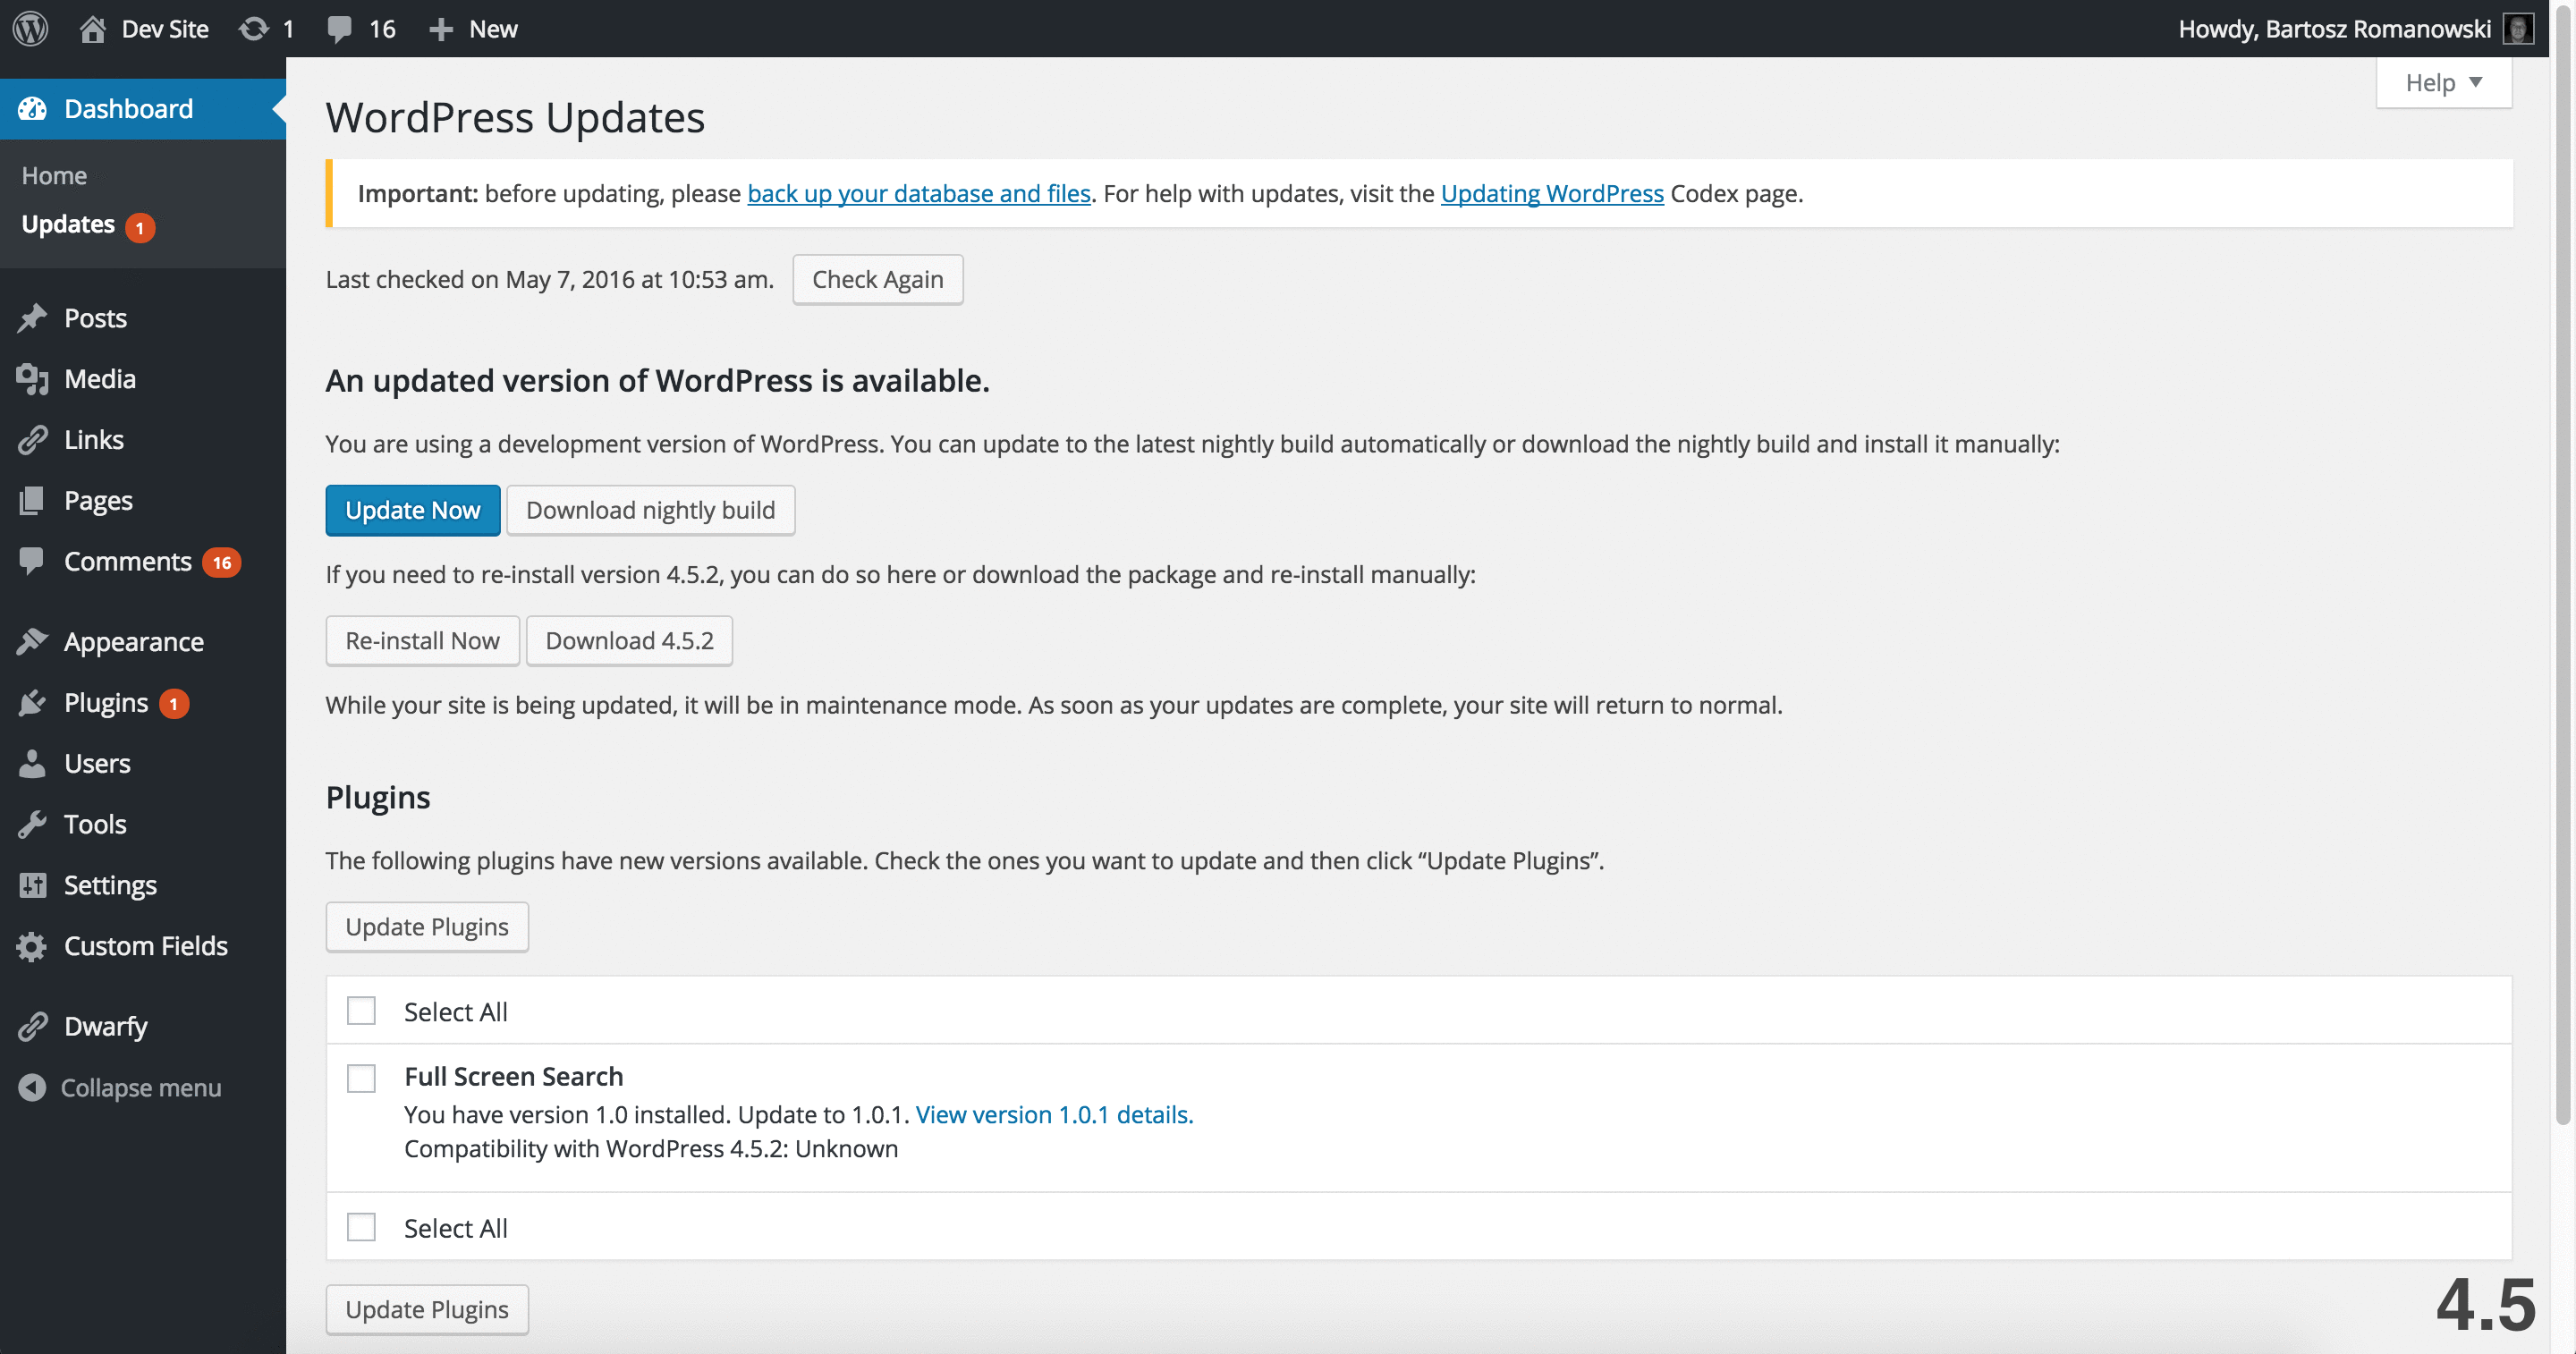Open the Users menu label

pos(97,763)
